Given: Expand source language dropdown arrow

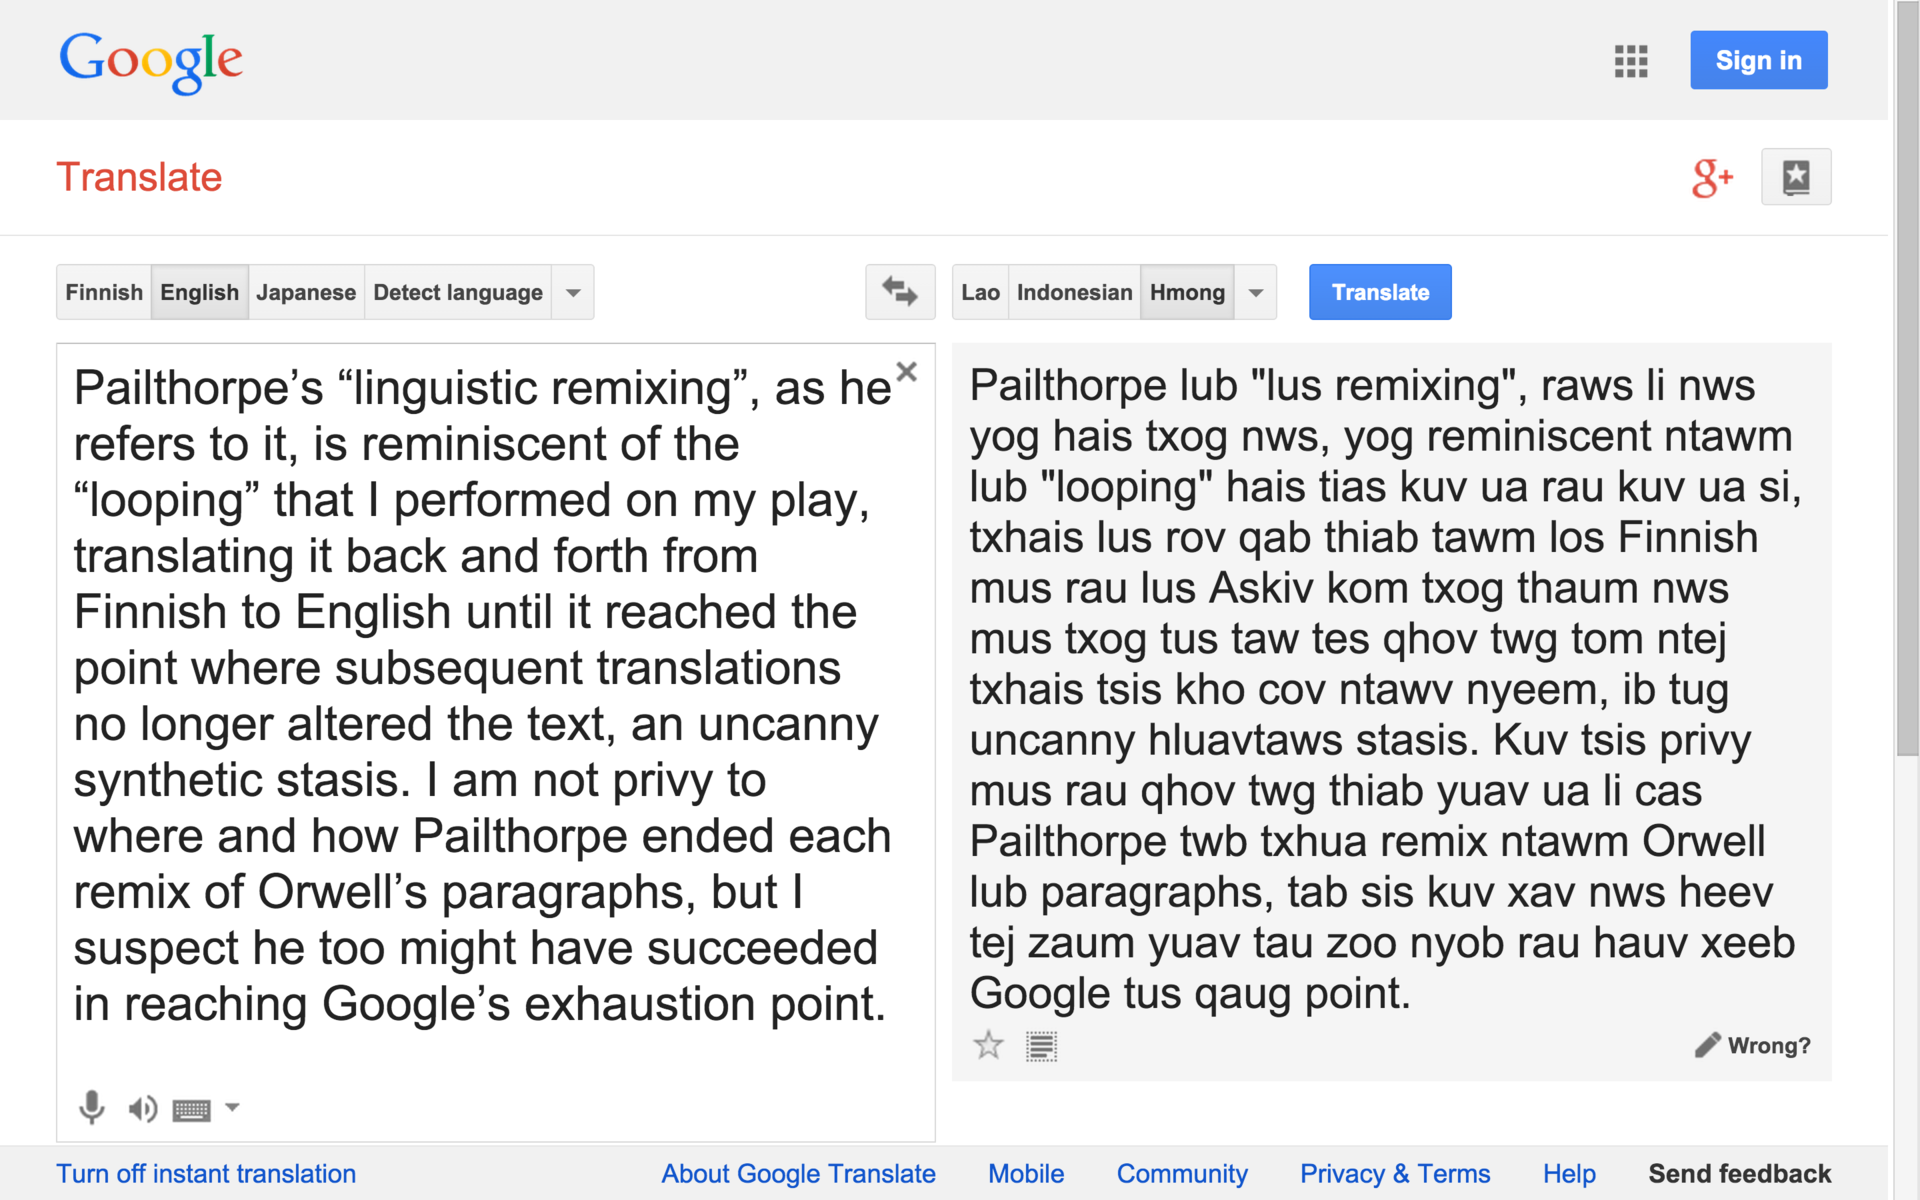Looking at the screenshot, I should 573,293.
